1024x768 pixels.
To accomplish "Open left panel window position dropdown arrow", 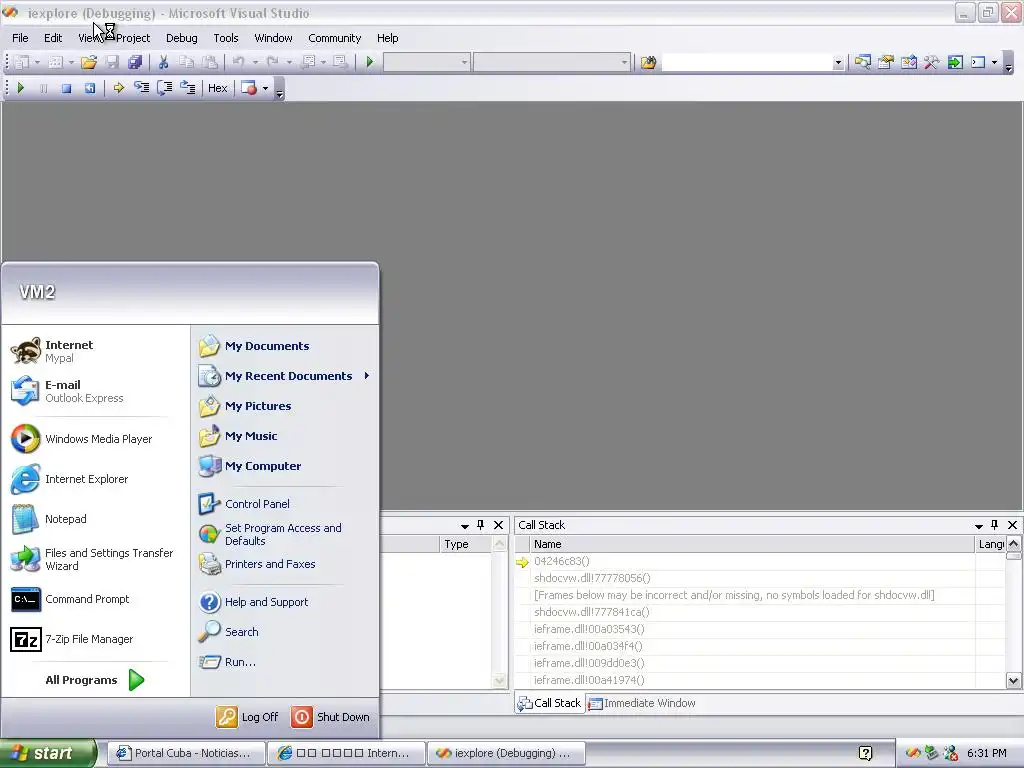I will tap(464, 526).
